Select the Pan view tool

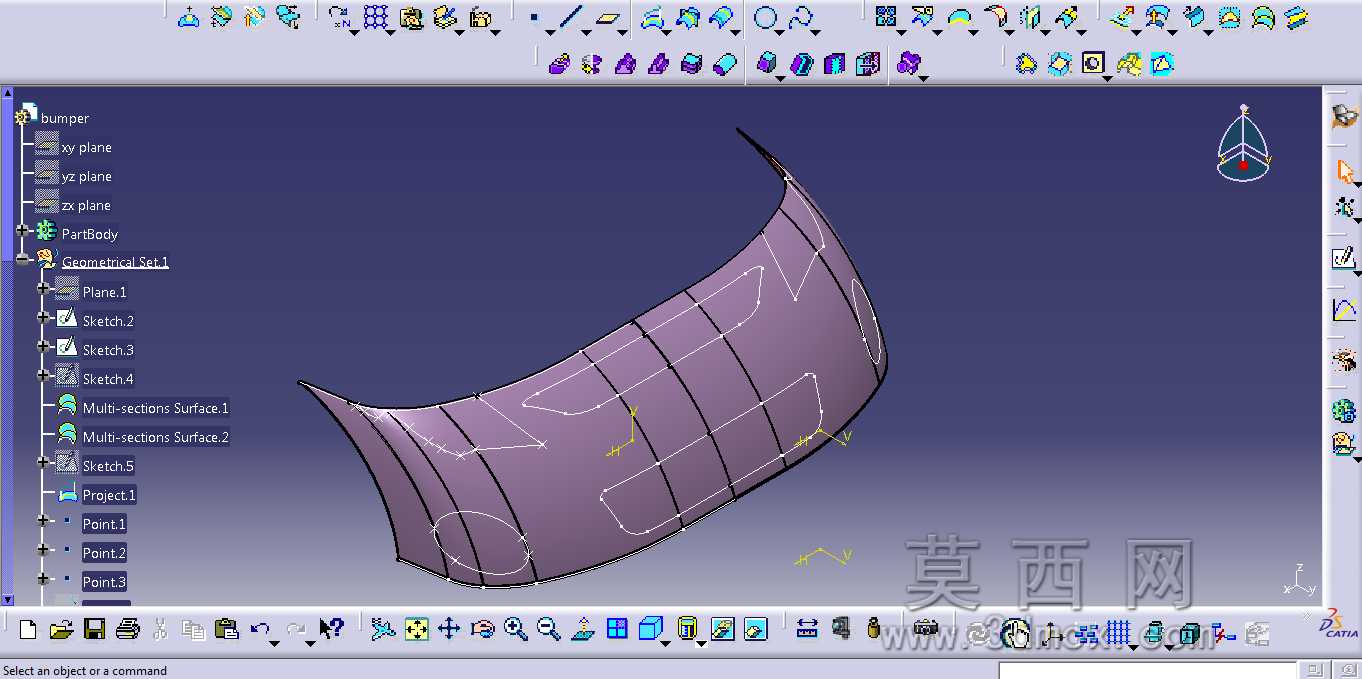(x=449, y=629)
